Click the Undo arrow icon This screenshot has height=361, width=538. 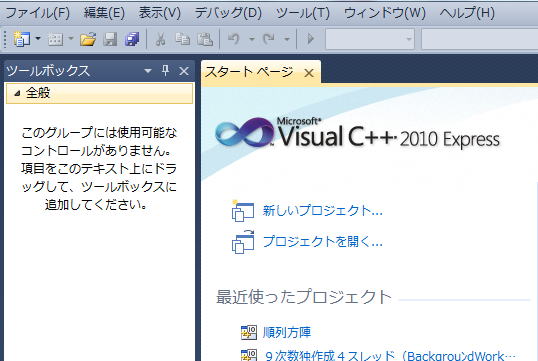click(234, 39)
